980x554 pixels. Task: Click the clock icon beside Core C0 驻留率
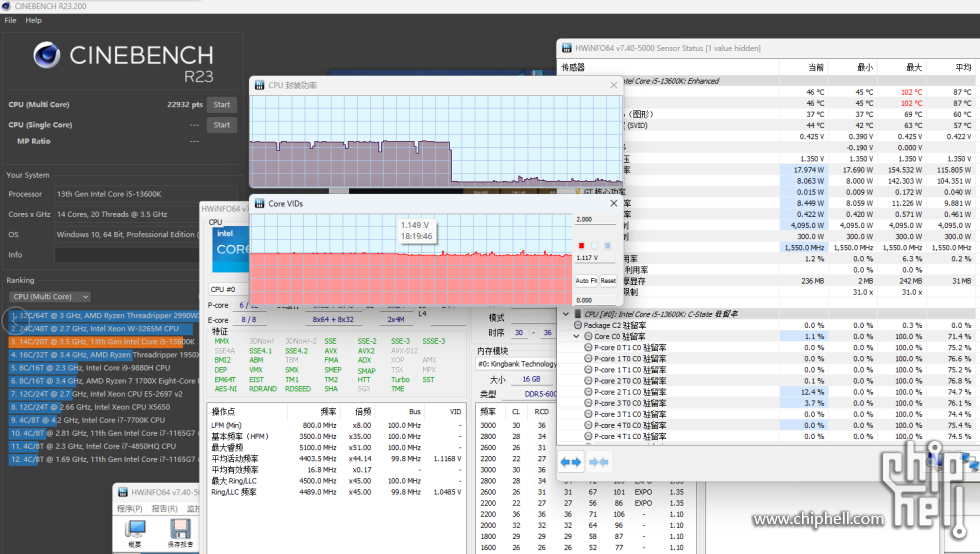point(588,336)
